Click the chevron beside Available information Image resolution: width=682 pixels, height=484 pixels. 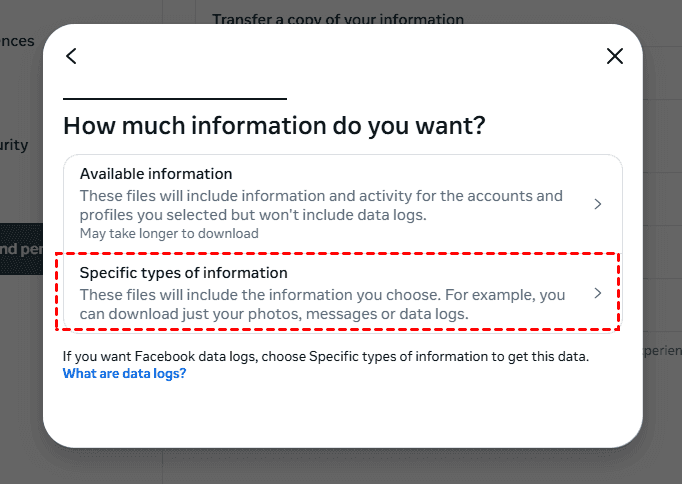pos(598,204)
